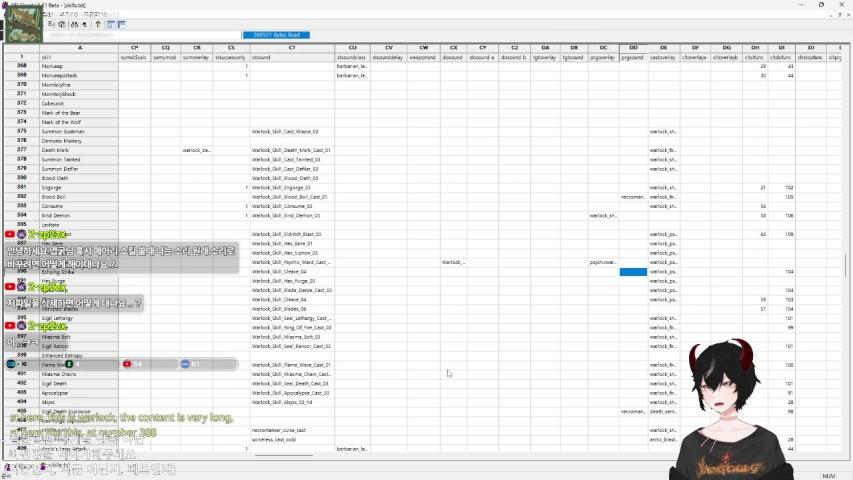Viewport: 853px width, 480px height.
Task: Click the 'Summon Defiler' skill cell
Action: [79, 169]
